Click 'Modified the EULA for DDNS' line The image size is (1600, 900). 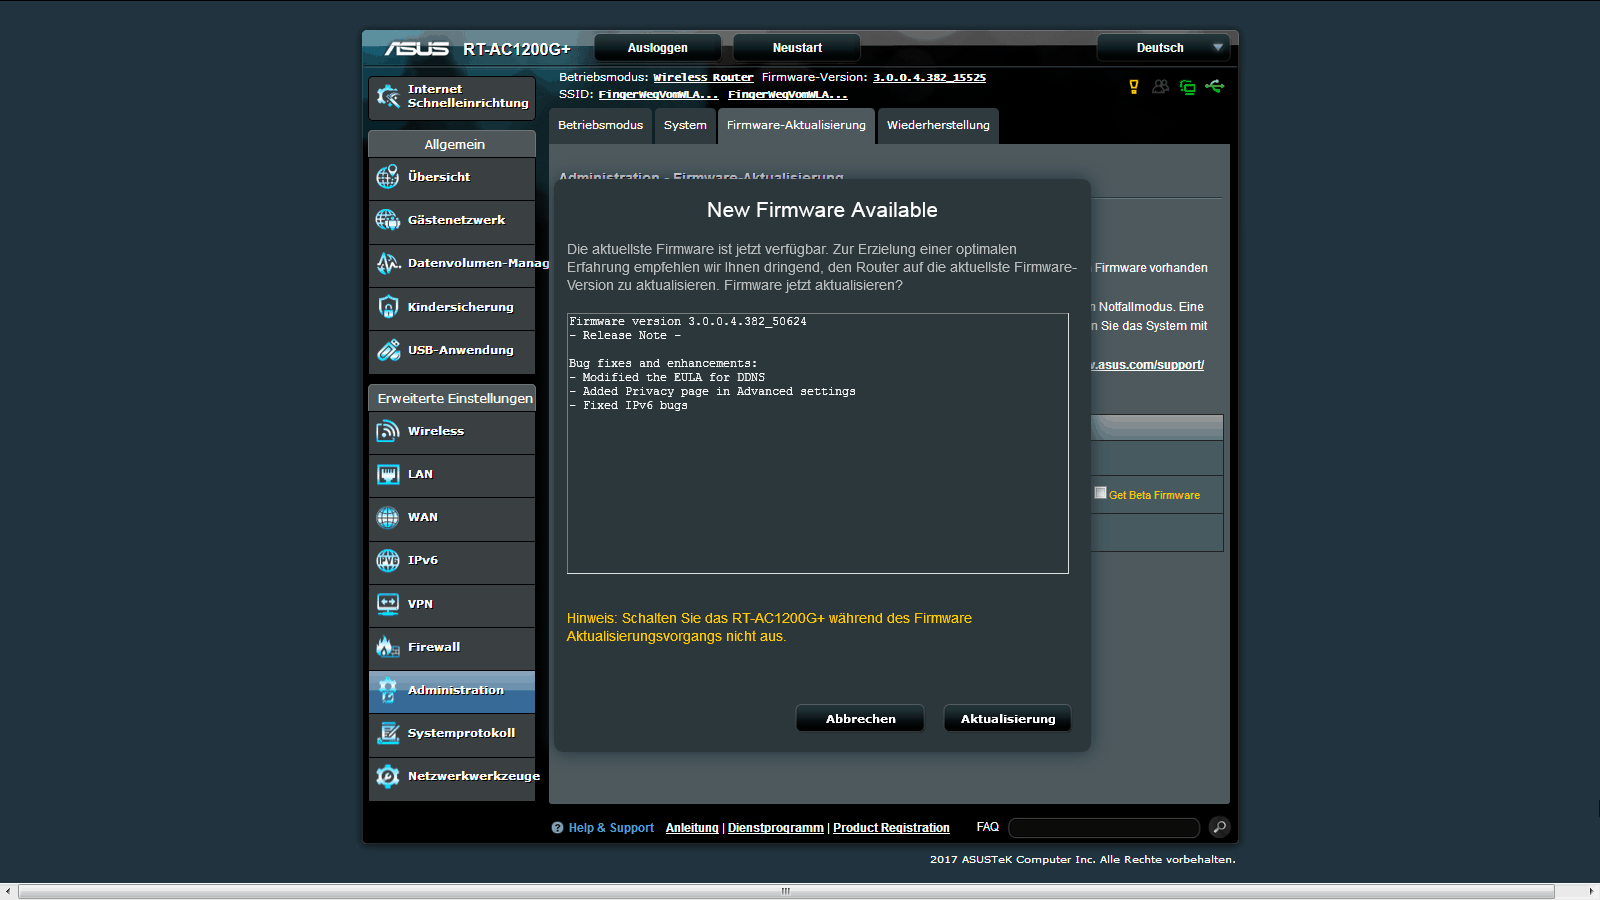(673, 378)
